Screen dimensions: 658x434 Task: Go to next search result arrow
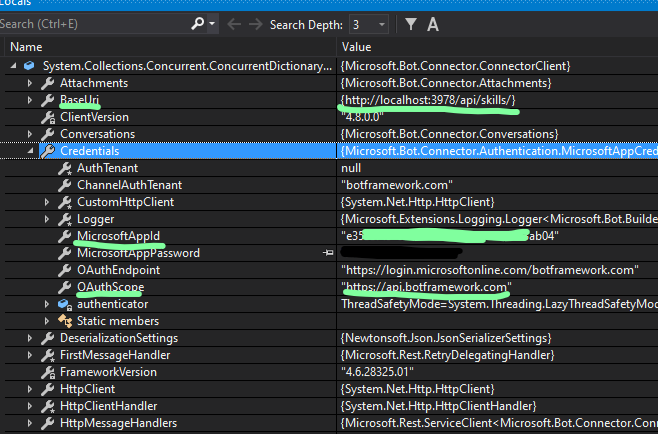[x=255, y=24]
